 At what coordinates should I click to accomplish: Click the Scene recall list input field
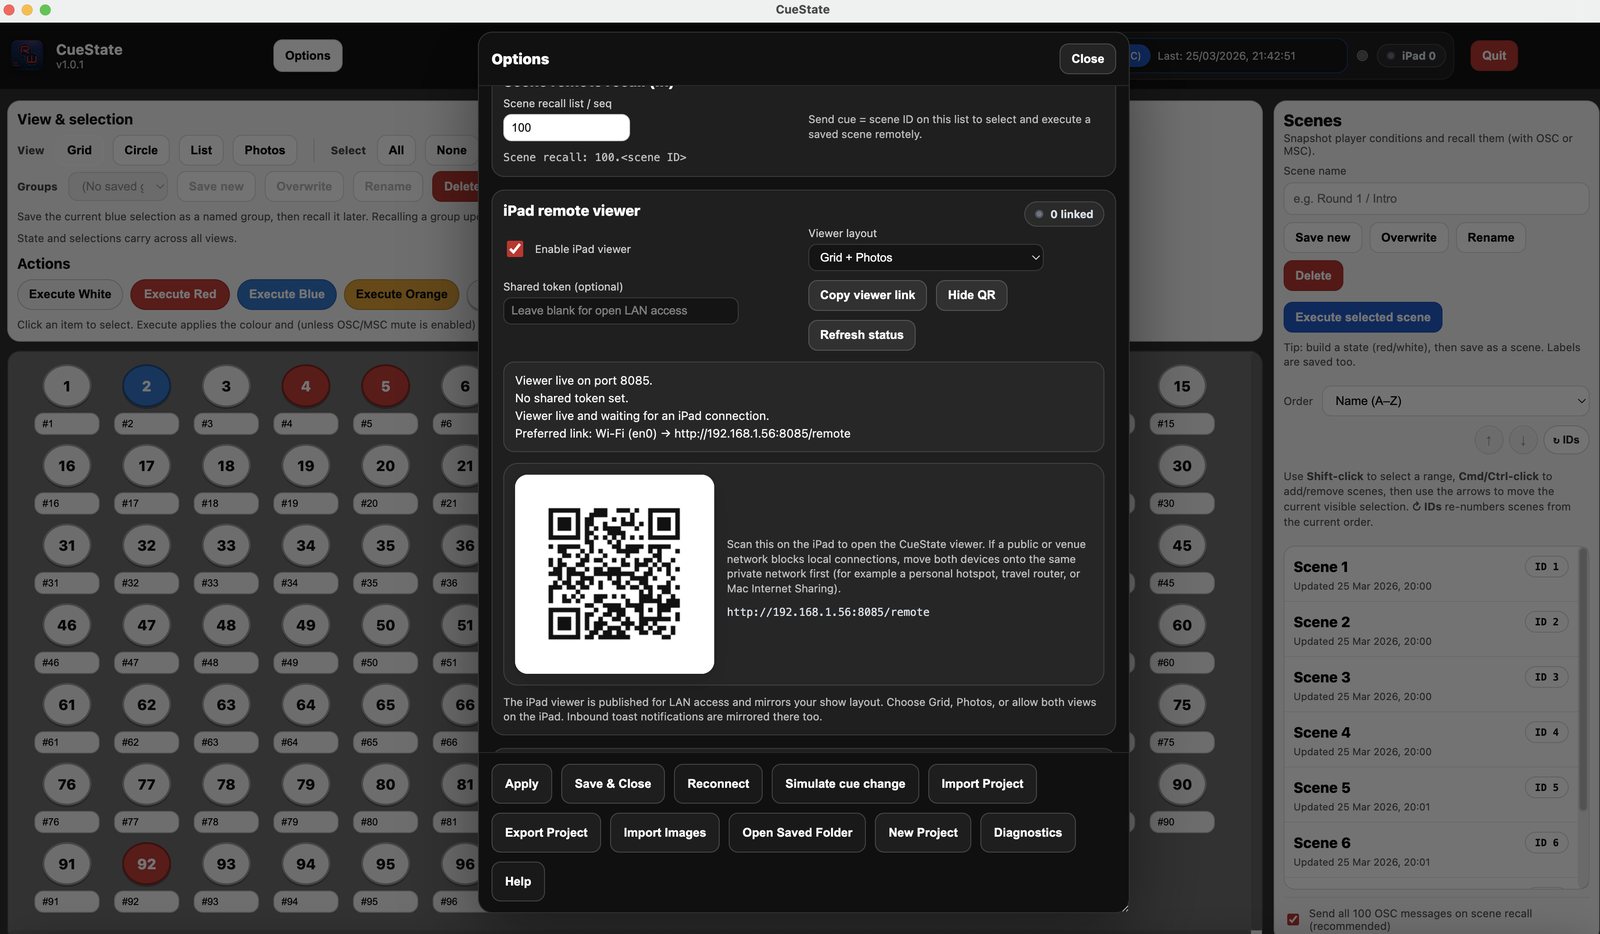(x=566, y=128)
